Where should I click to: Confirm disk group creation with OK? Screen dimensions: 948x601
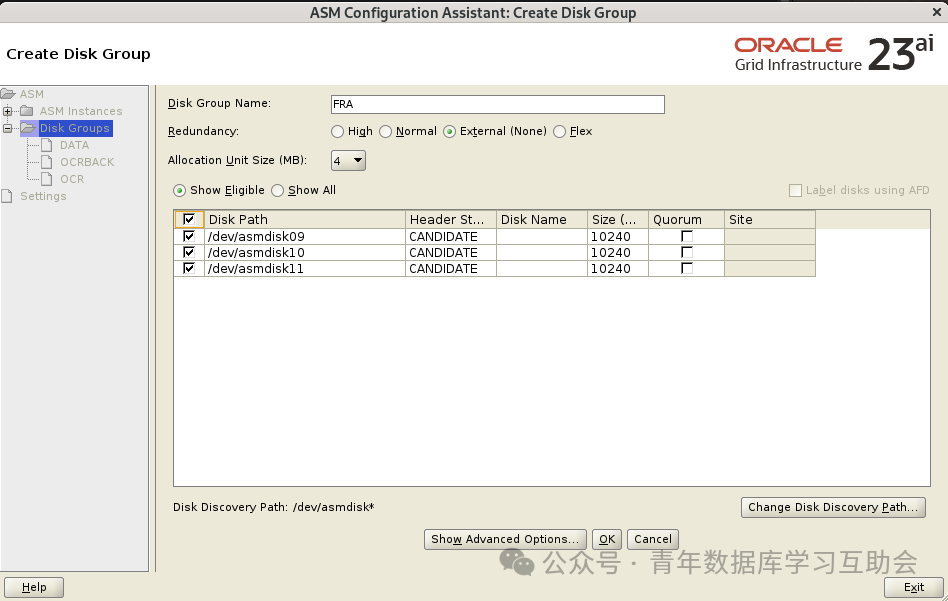606,539
